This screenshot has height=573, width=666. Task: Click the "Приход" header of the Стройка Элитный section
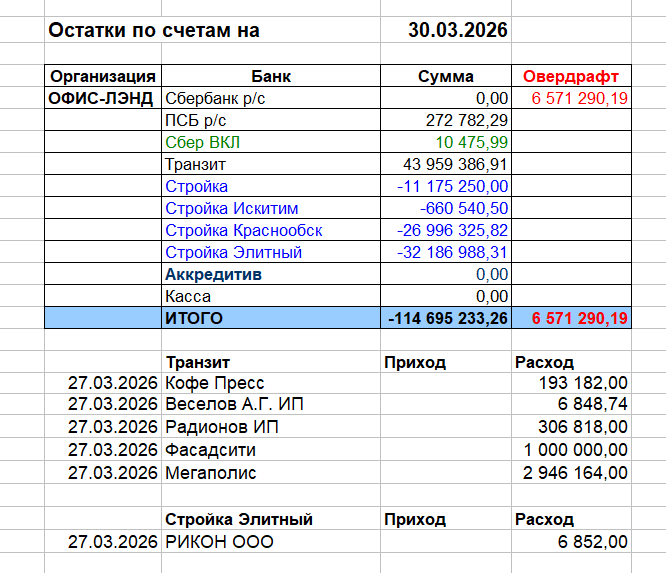click(446, 519)
